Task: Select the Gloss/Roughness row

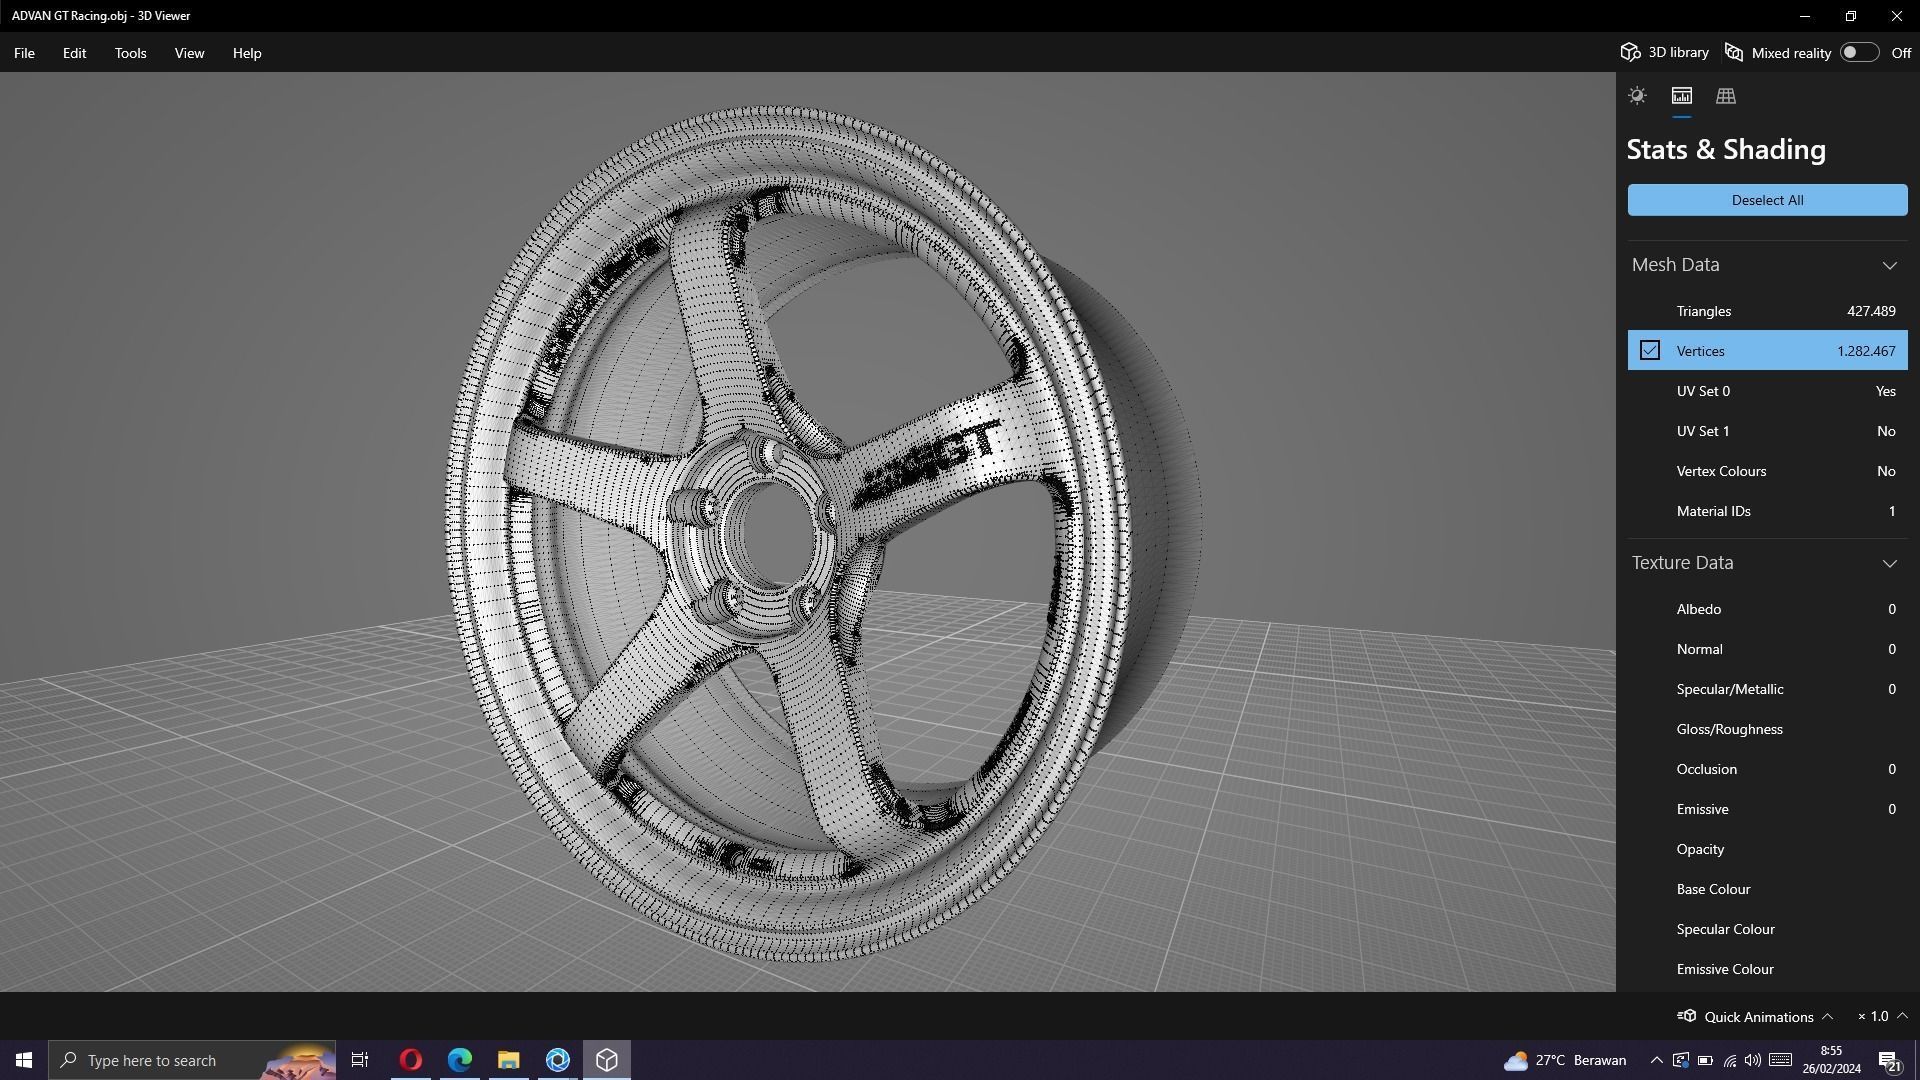Action: click(x=1767, y=729)
